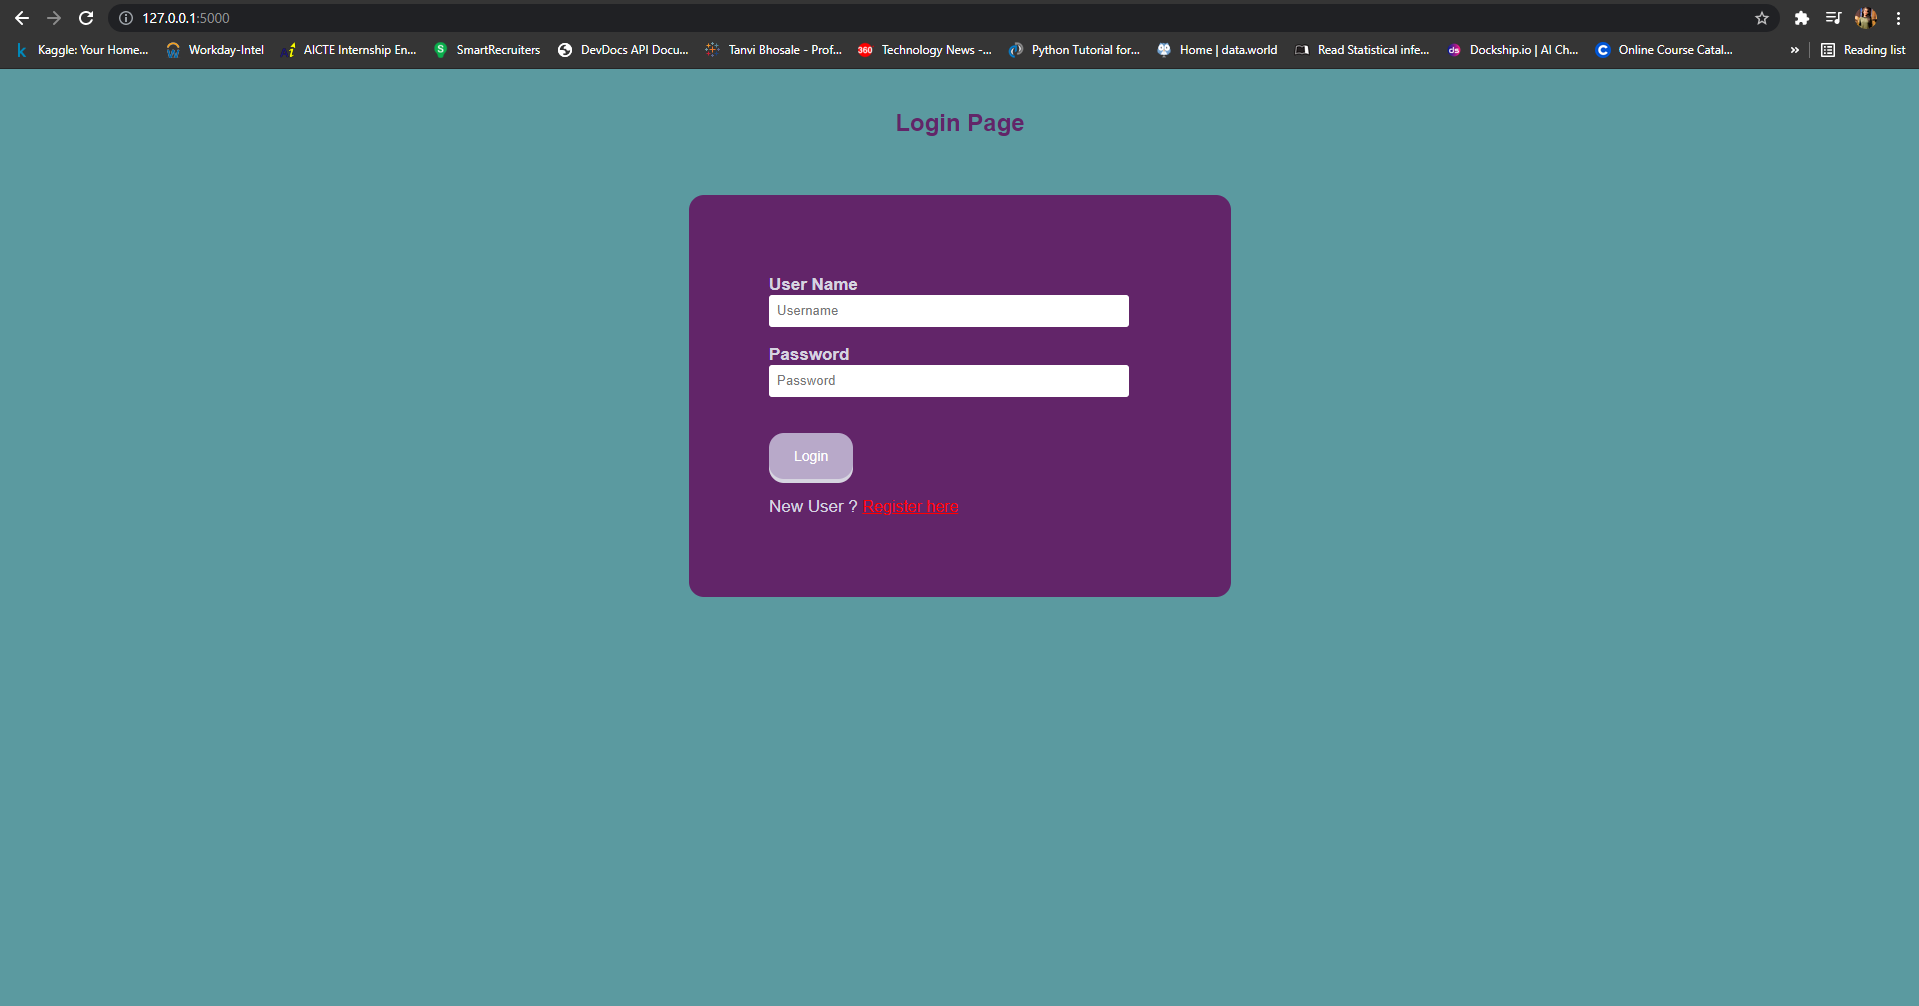
Task: Open the Reading list
Action: point(1862,50)
